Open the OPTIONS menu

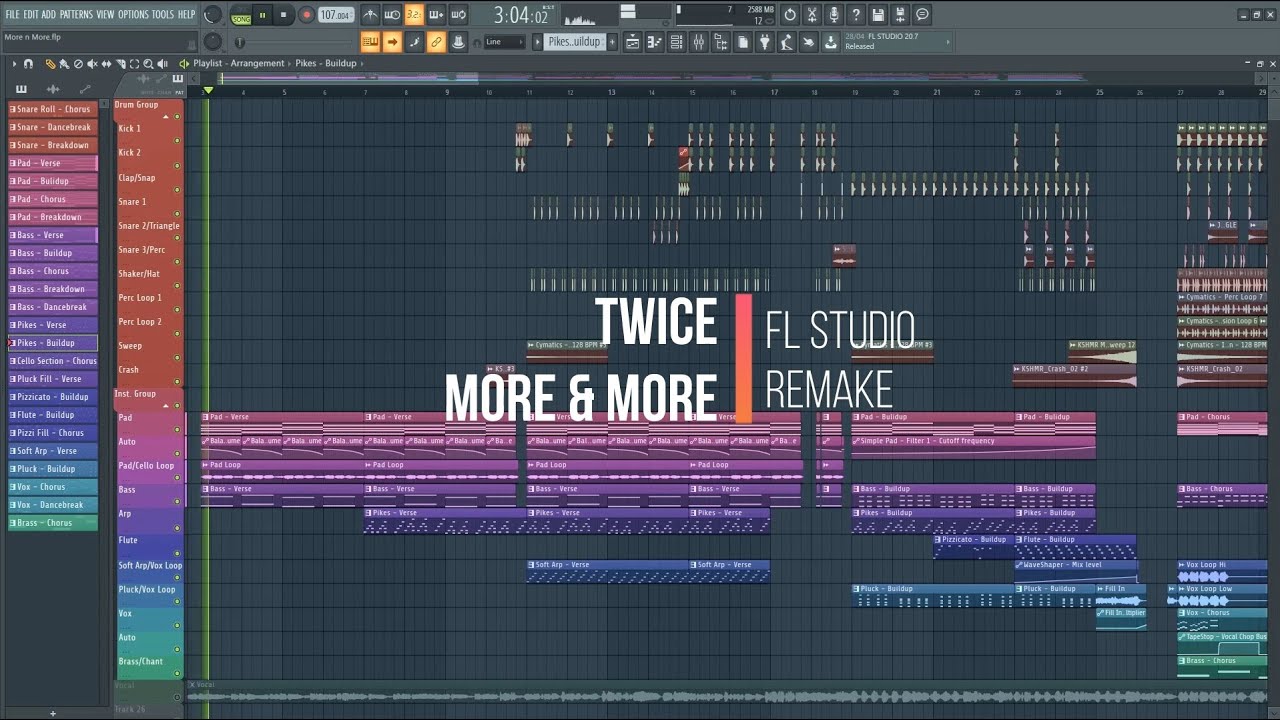tap(133, 14)
